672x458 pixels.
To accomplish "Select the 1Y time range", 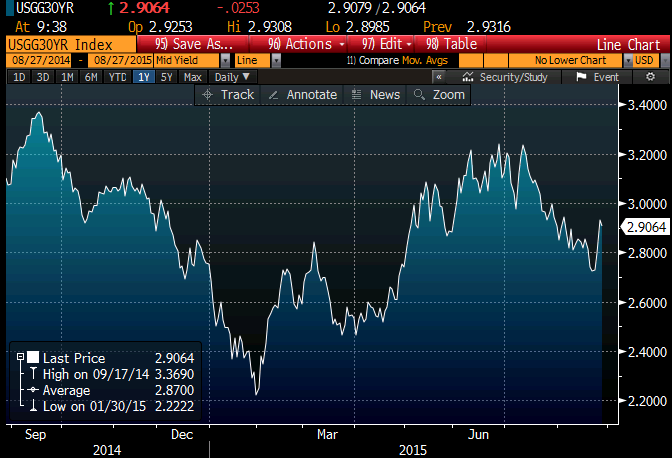I will point(144,77).
